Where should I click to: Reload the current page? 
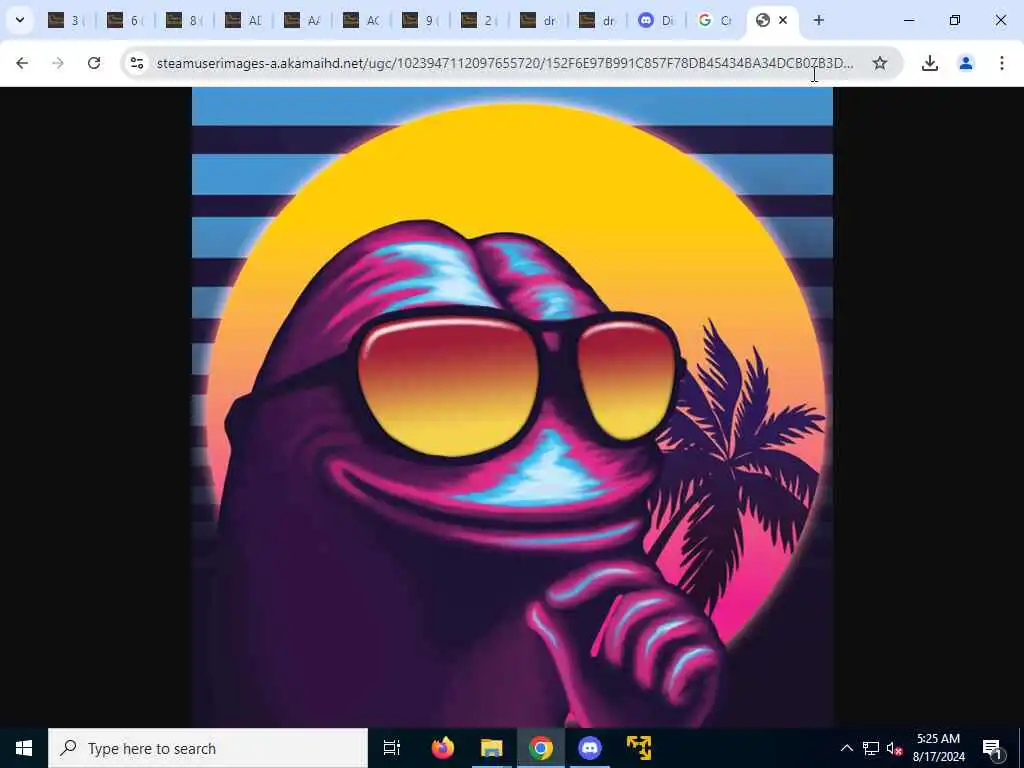pos(94,63)
